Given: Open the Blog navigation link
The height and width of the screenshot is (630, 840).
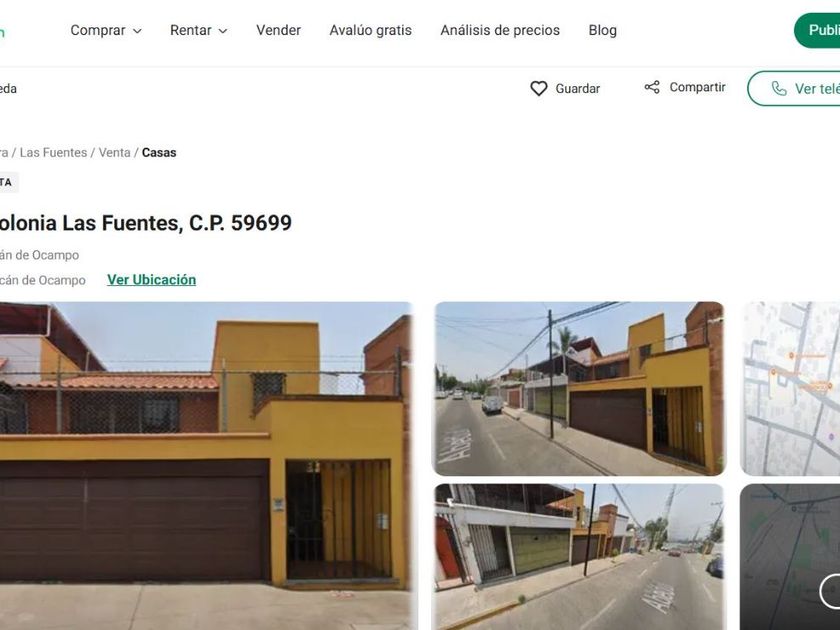Looking at the screenshot, I should (x=603, y=31).
